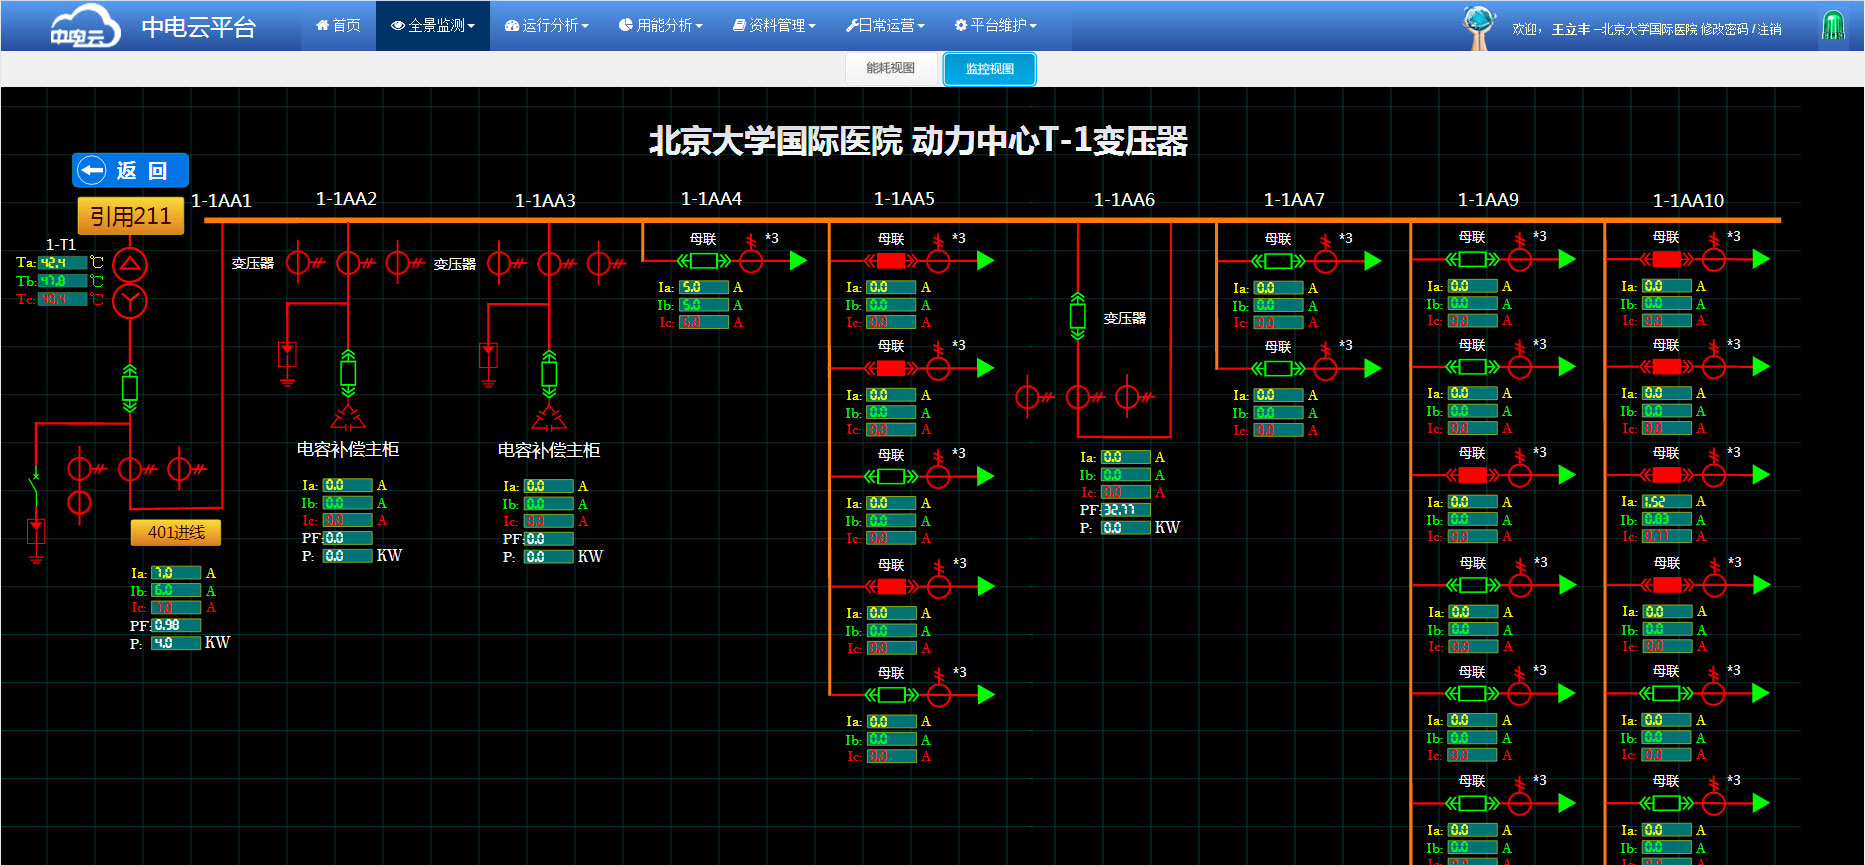The height and width of the screenshot is (865, 1865).
Task: Switch to the 能耗视图 tab
Action: (x=890, y=68)
